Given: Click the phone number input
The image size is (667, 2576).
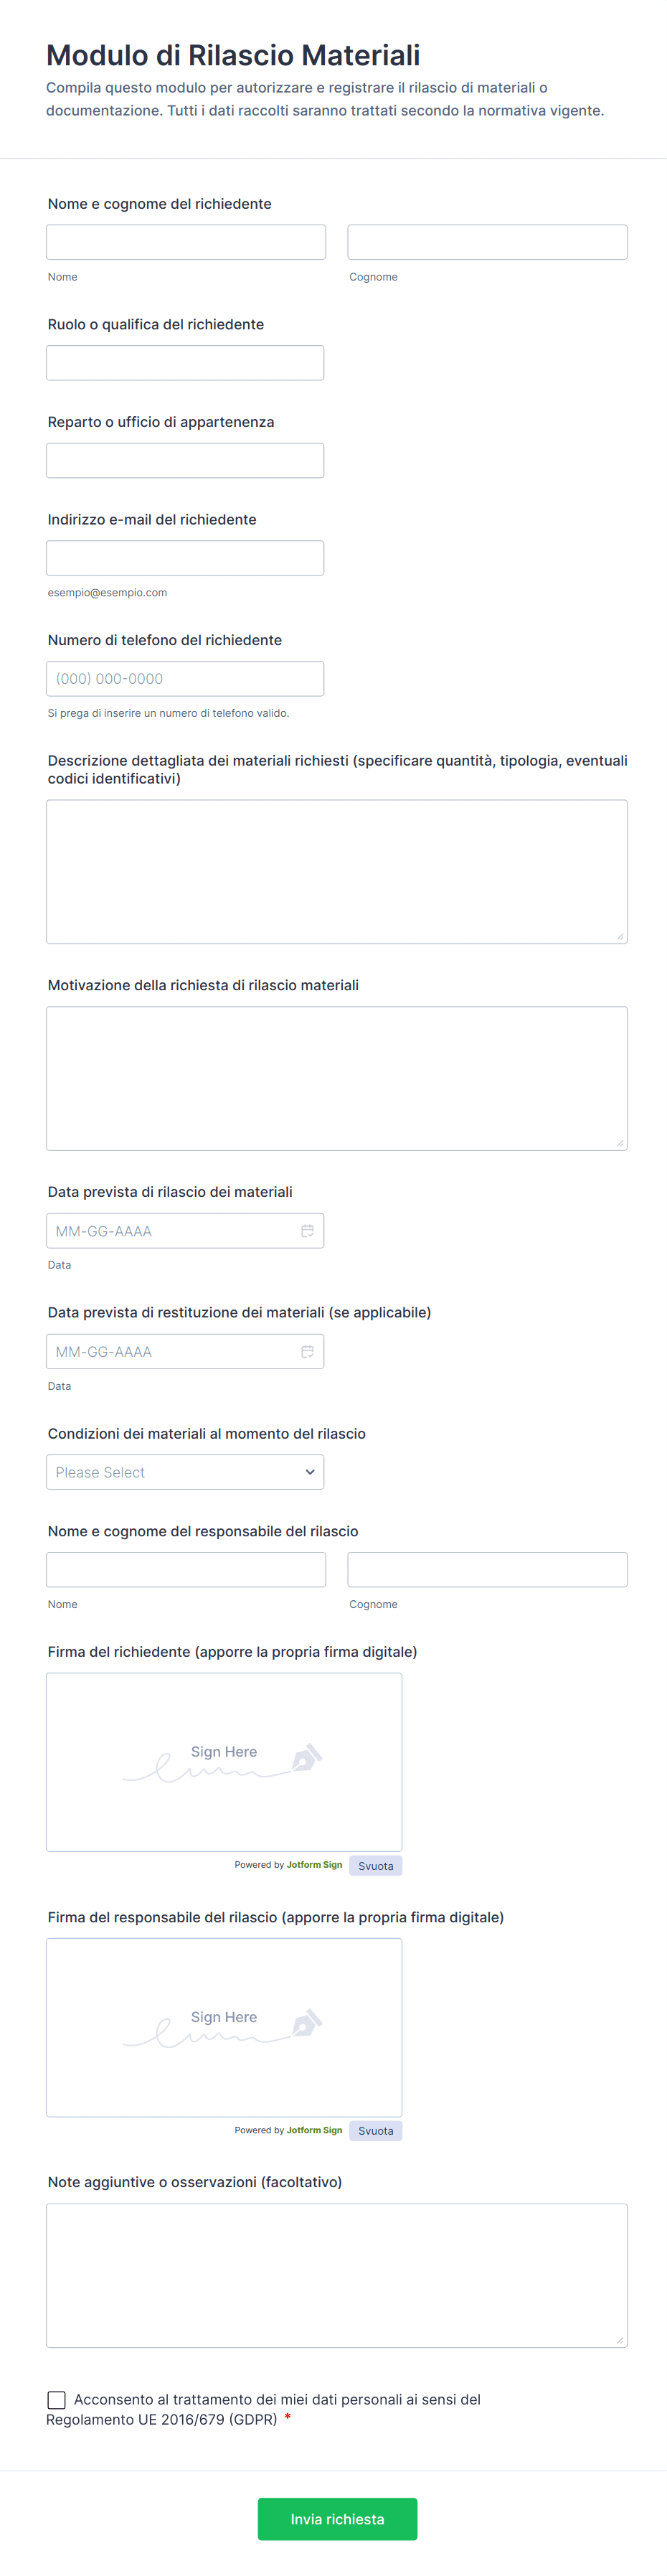Looking at the screenshot, I should click(x=185, y=679).
